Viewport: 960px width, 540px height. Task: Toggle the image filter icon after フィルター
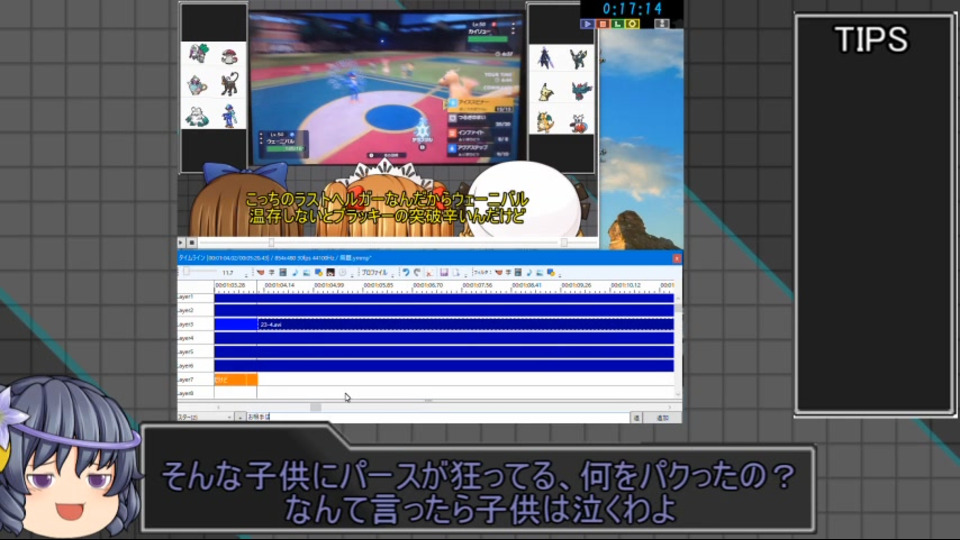tap(539, 272)
